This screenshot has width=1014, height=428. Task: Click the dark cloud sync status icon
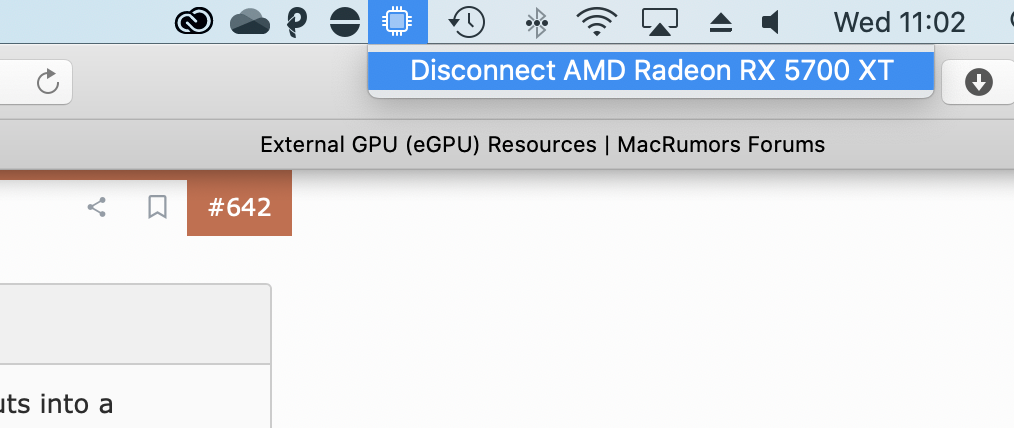point(249,21)
